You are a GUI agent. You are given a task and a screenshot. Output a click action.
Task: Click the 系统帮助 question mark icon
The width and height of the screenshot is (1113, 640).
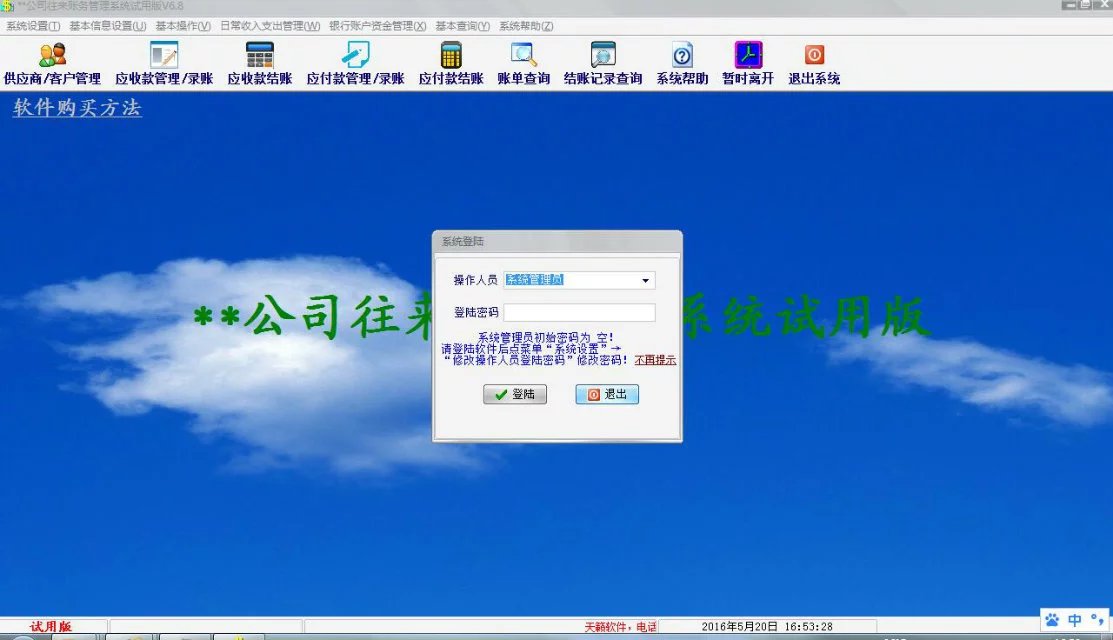point(681,62)
